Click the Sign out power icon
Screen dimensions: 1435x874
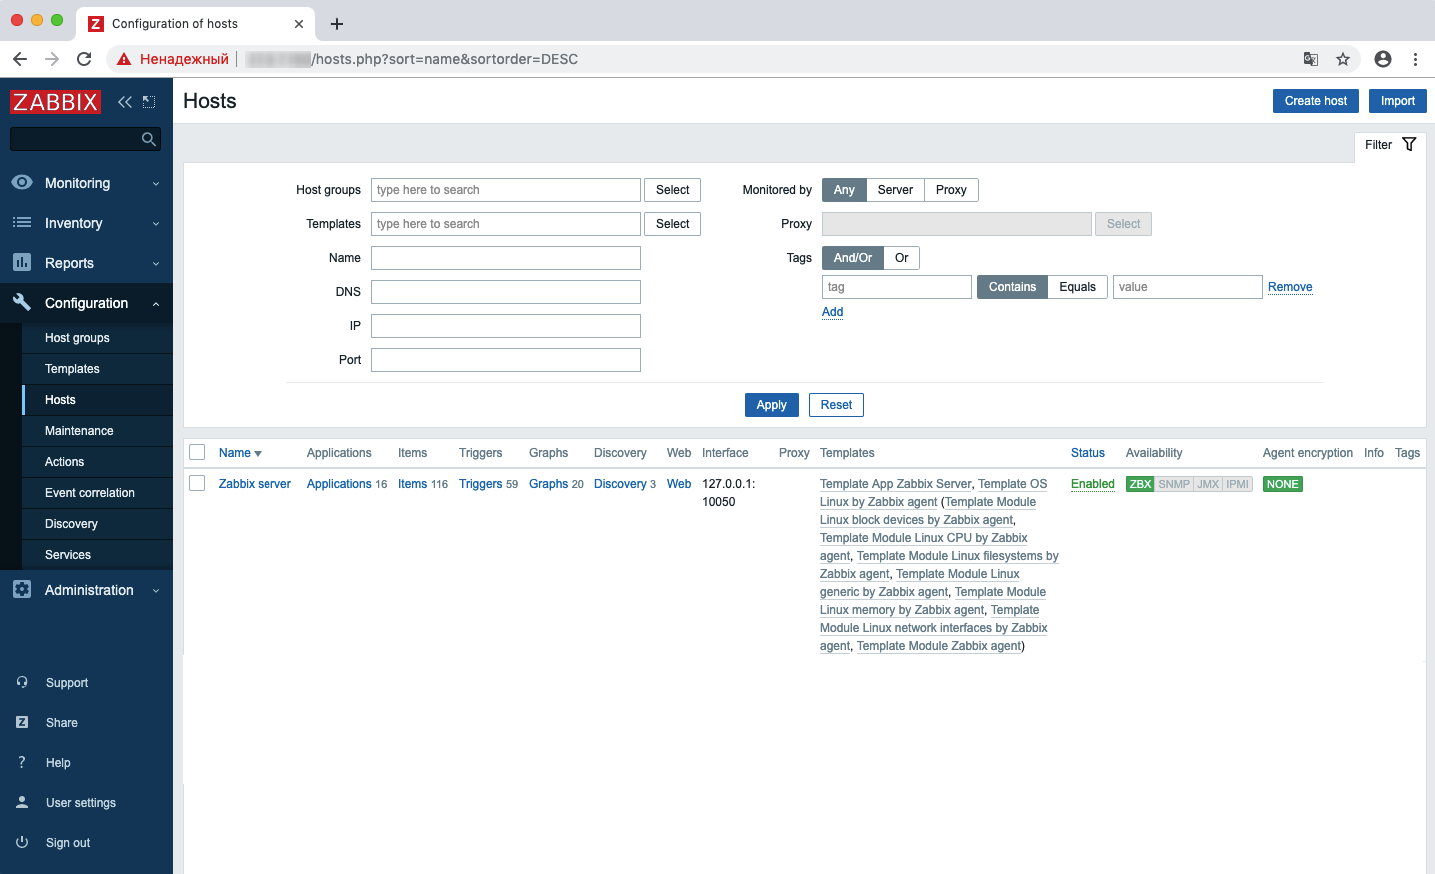pos(22,842)
